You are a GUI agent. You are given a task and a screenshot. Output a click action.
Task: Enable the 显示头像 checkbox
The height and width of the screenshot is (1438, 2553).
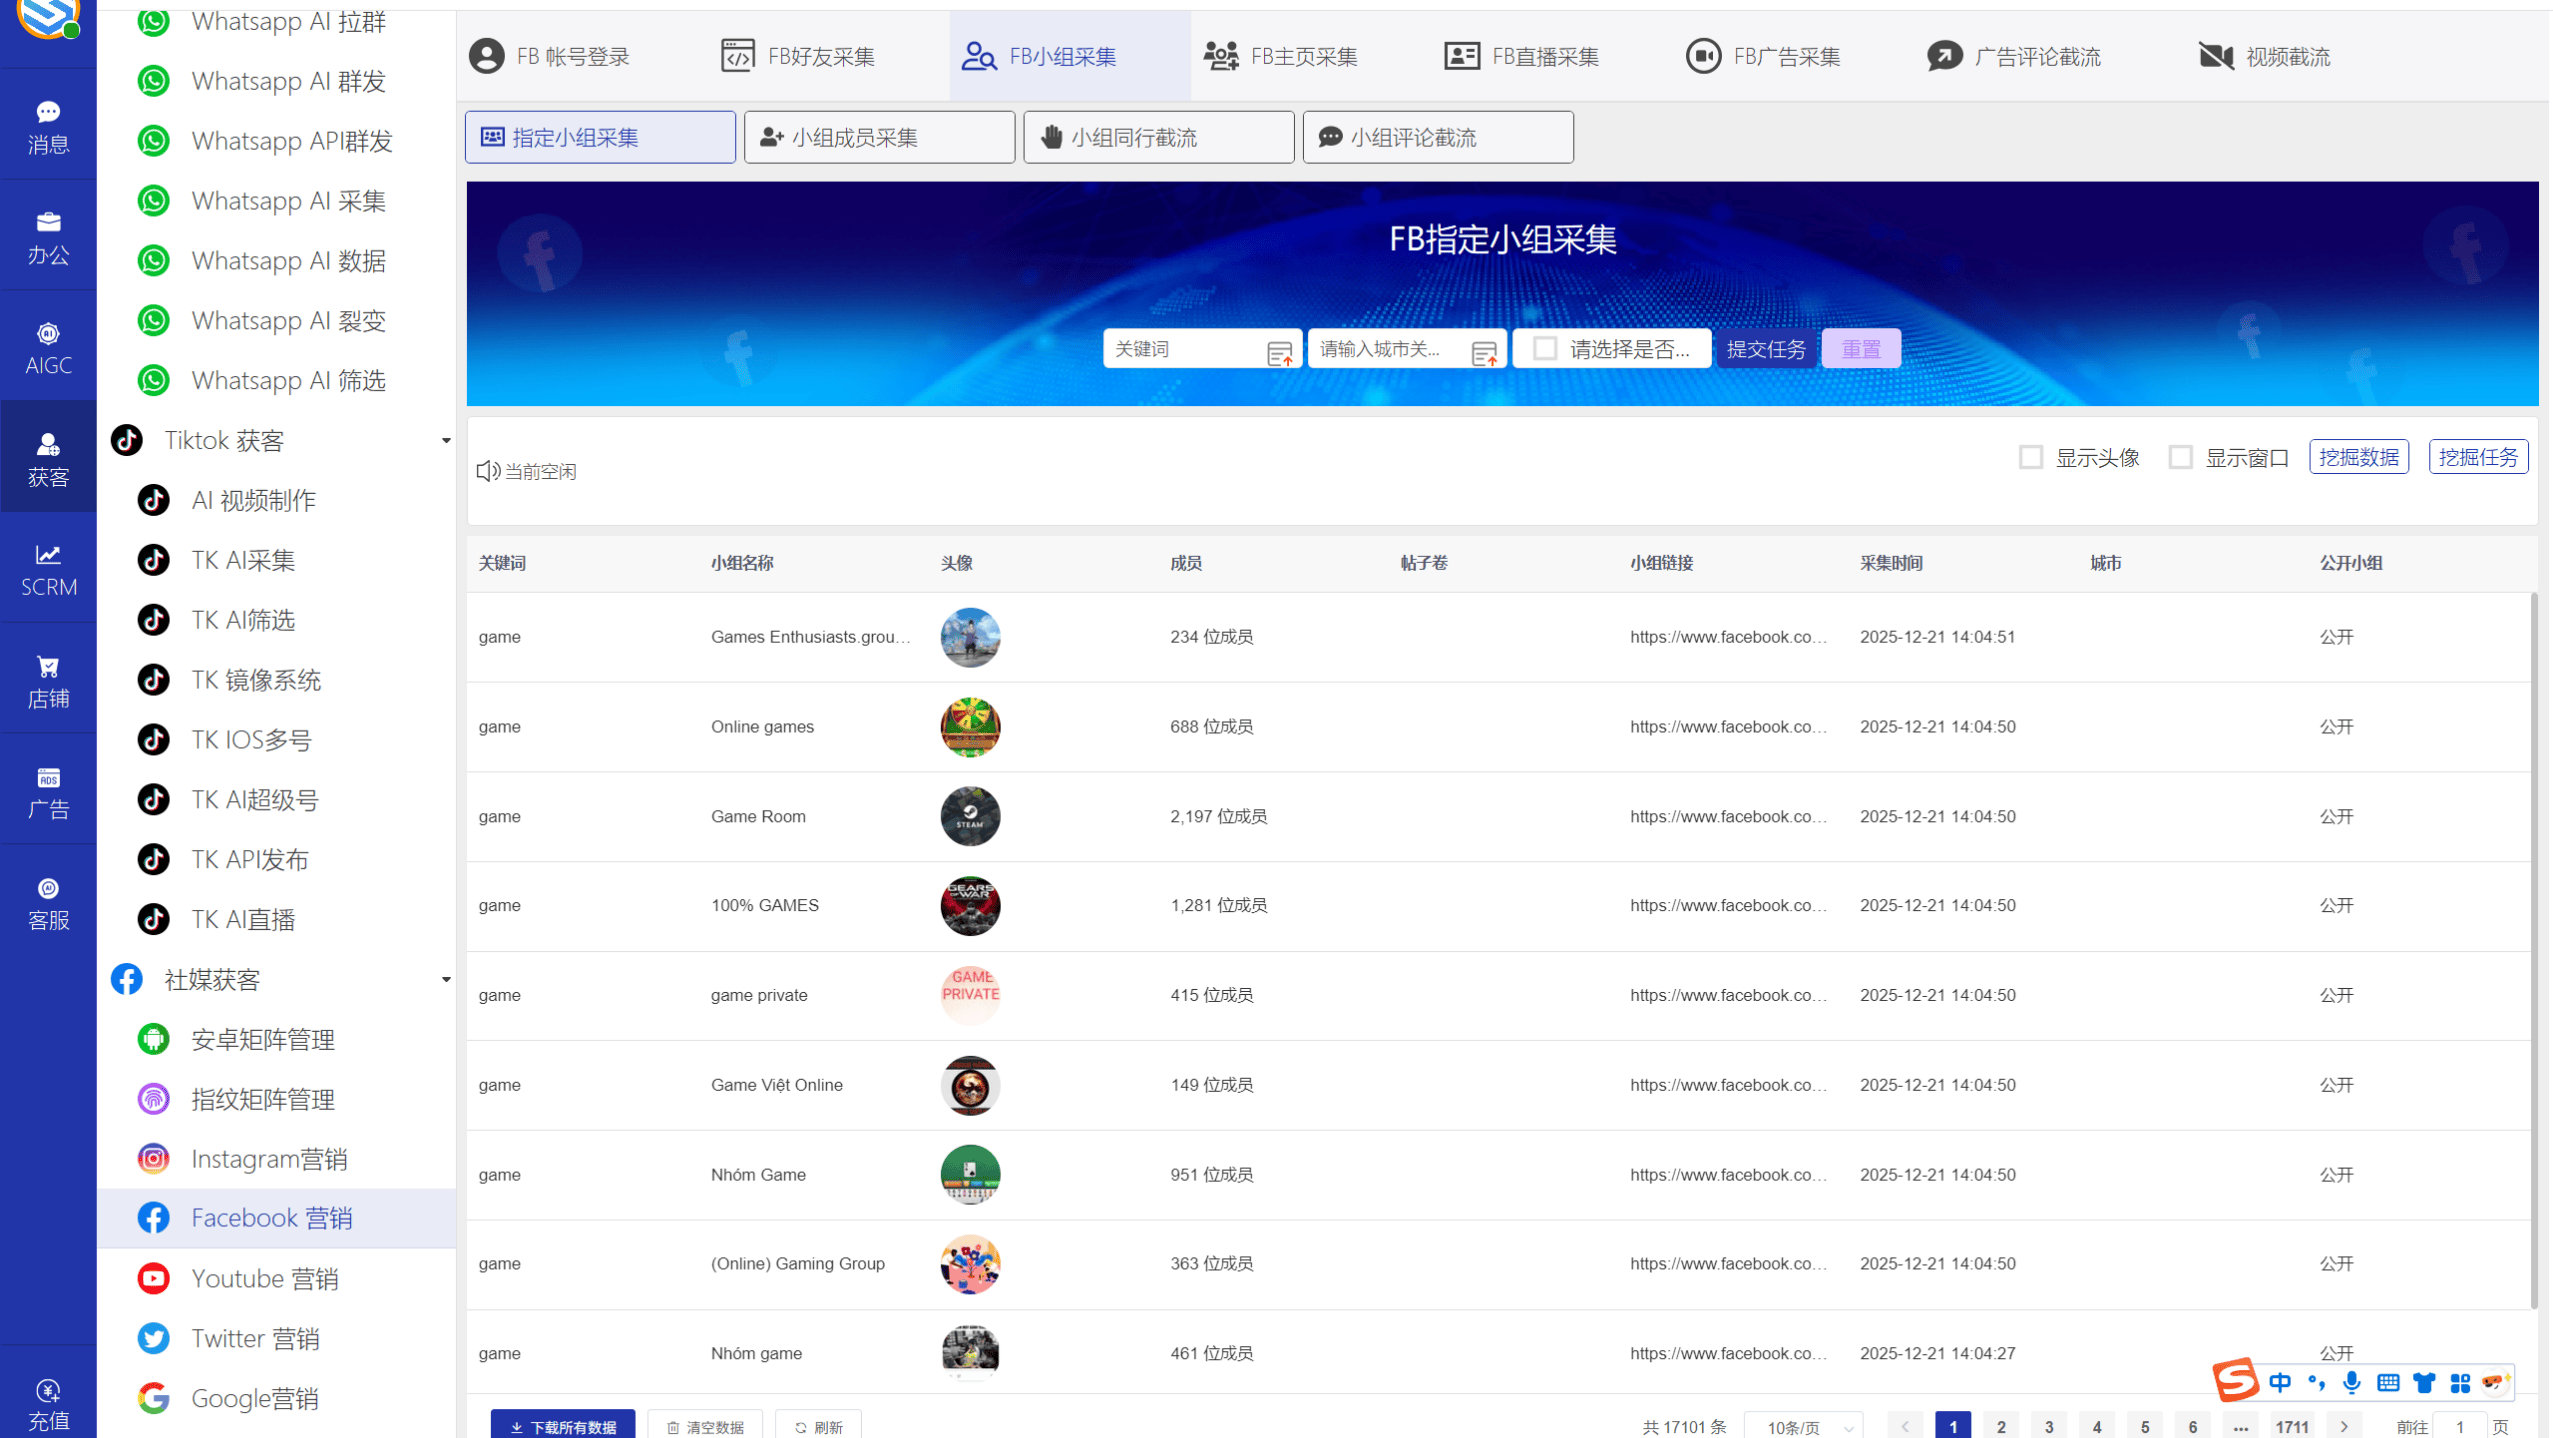pos(2030,458)
